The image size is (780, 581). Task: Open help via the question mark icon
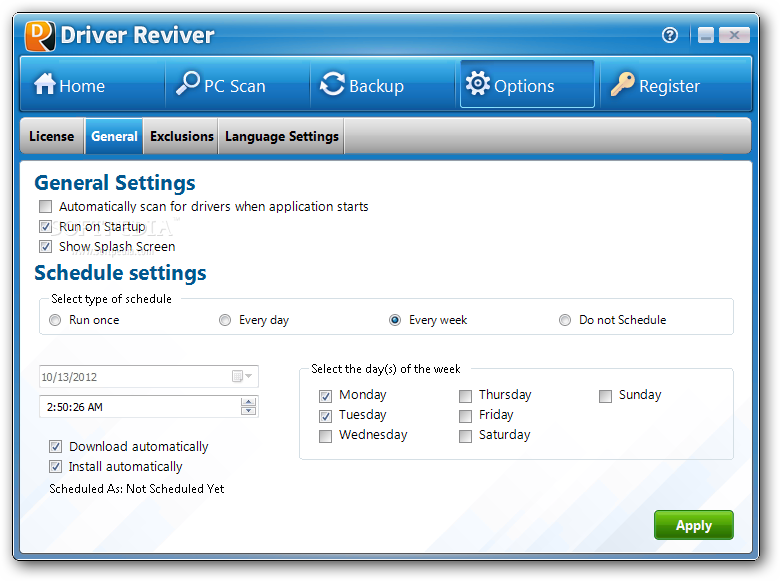670,35
